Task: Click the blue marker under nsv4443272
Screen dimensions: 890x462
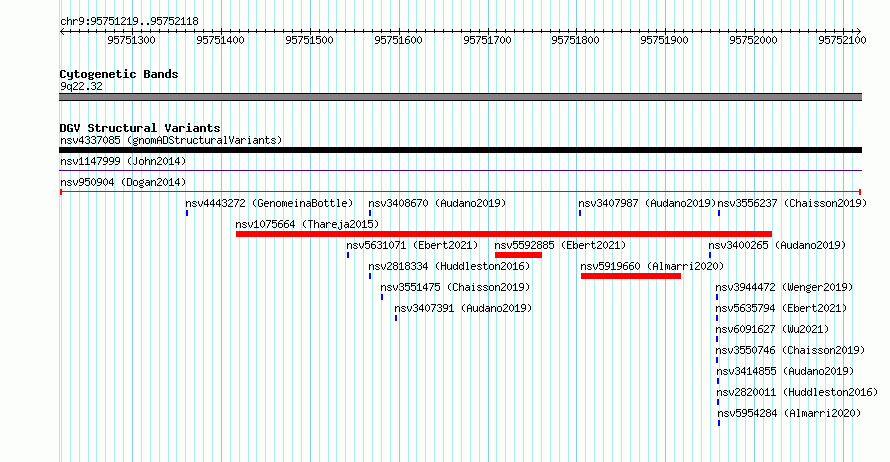Action: [x=187, y=213]
